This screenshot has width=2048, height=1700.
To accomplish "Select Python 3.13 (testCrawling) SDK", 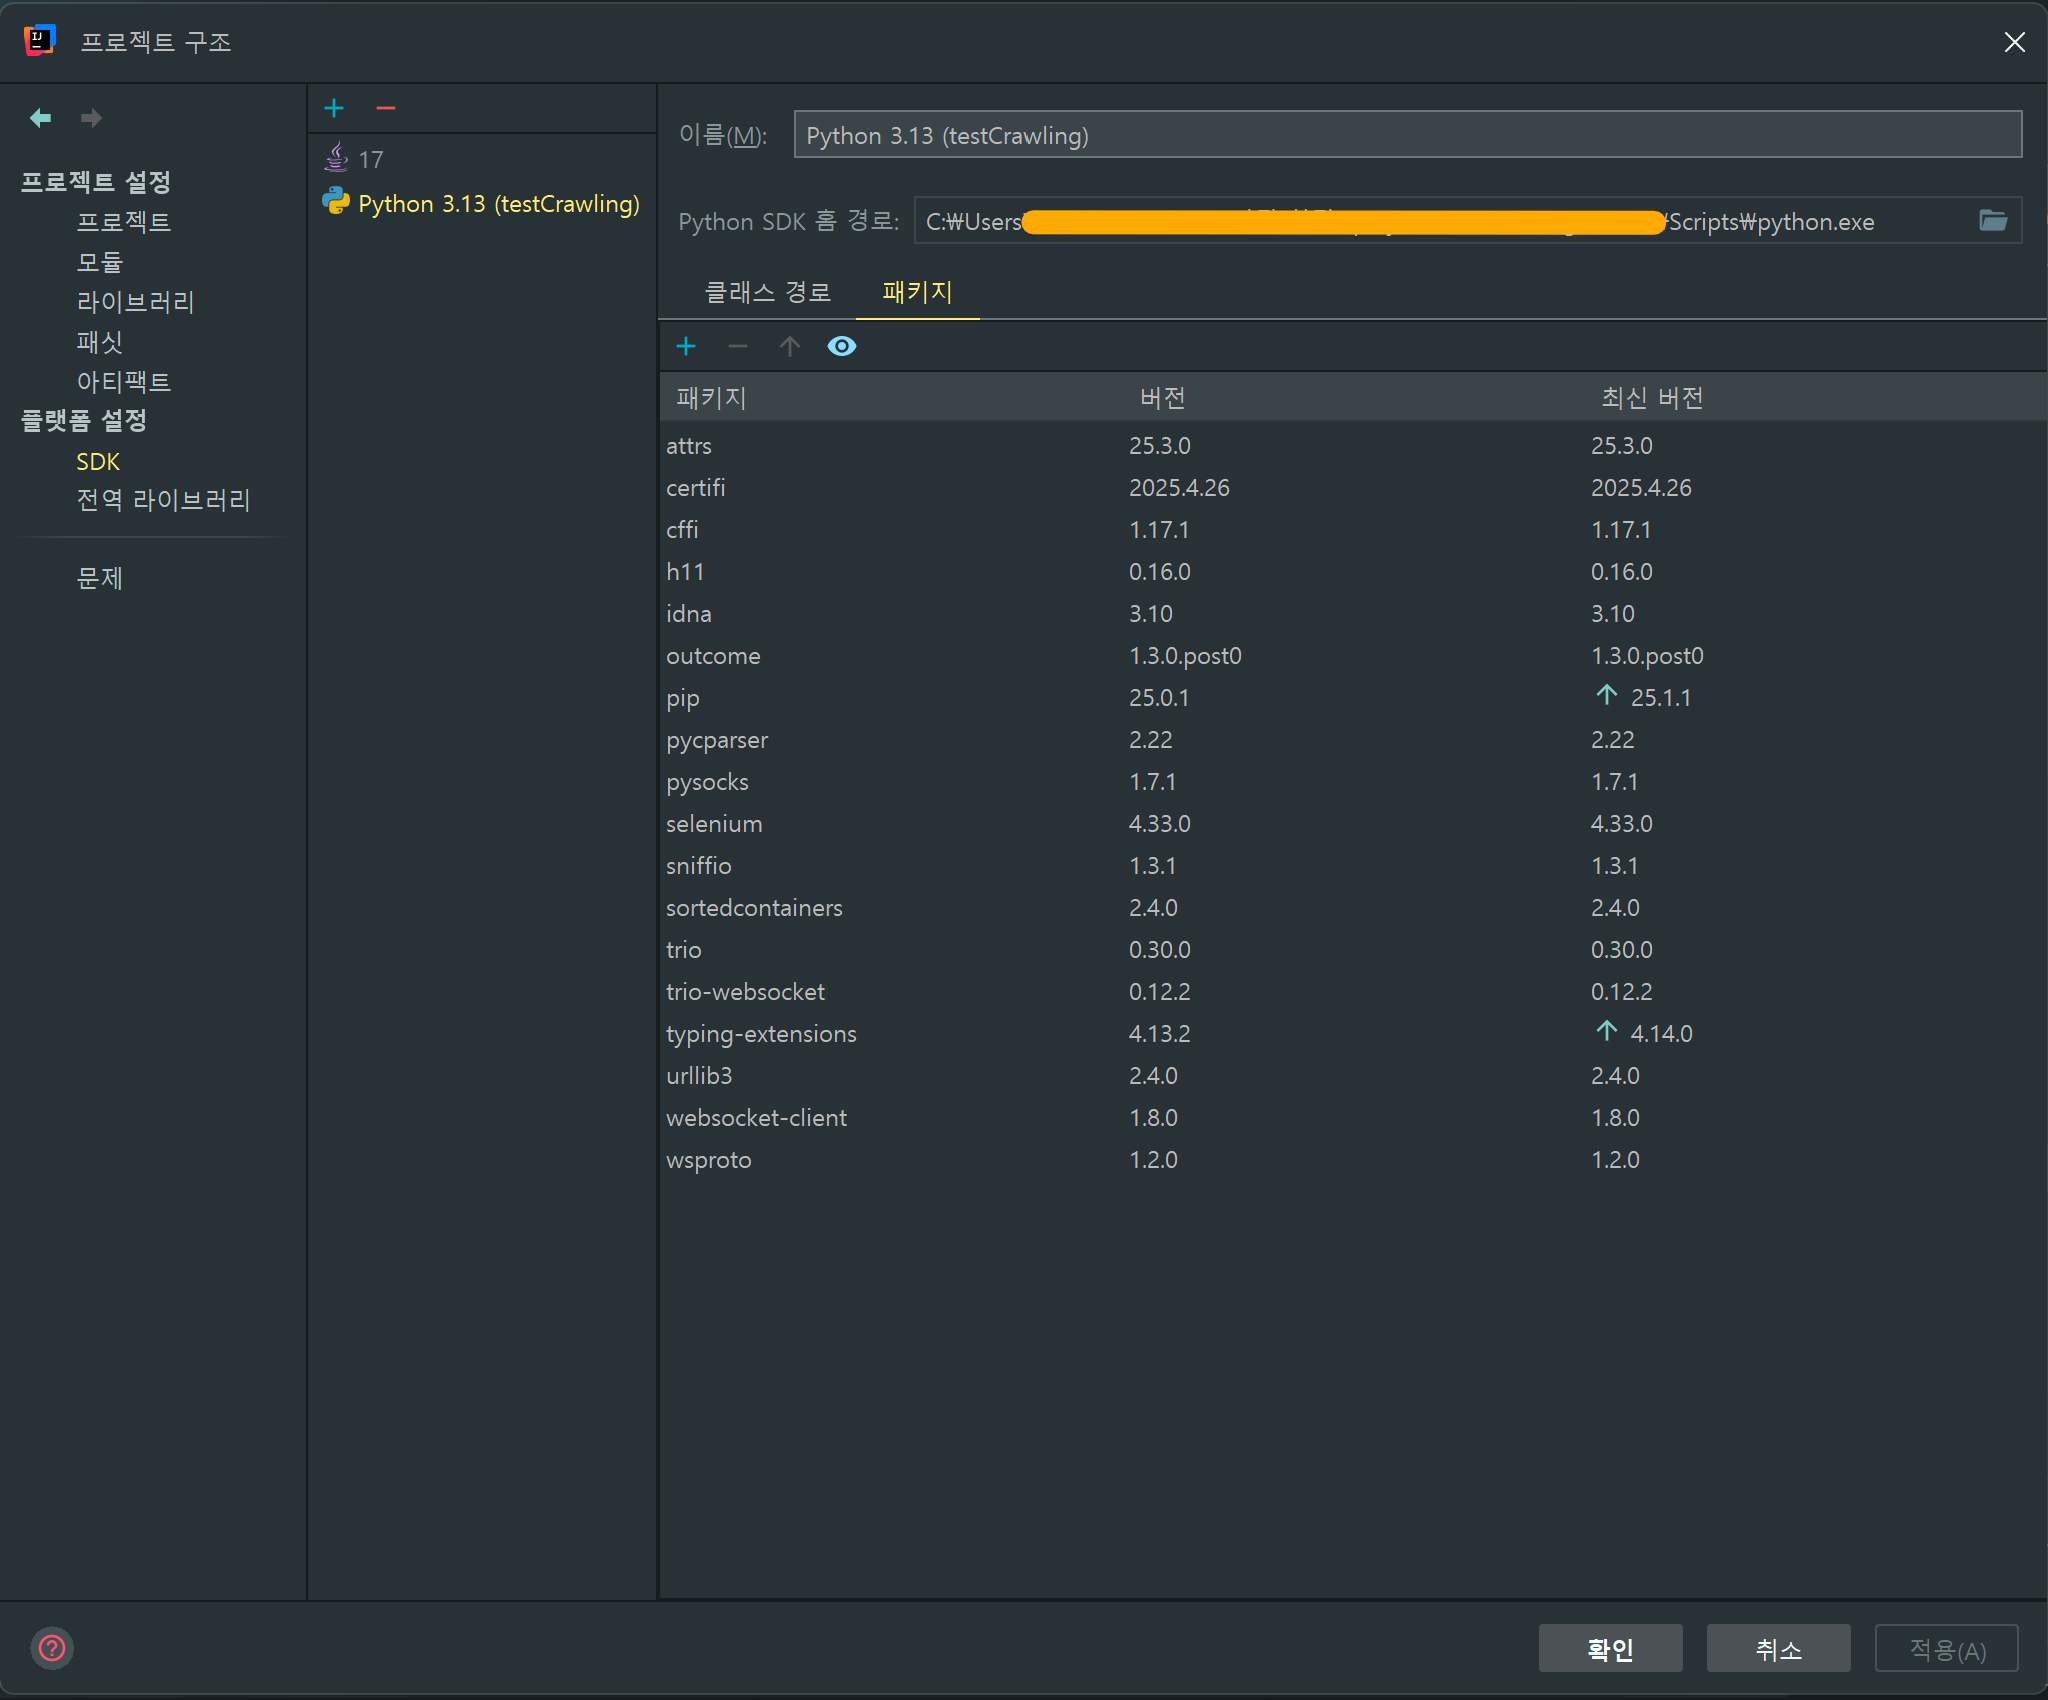I will 481,203.
